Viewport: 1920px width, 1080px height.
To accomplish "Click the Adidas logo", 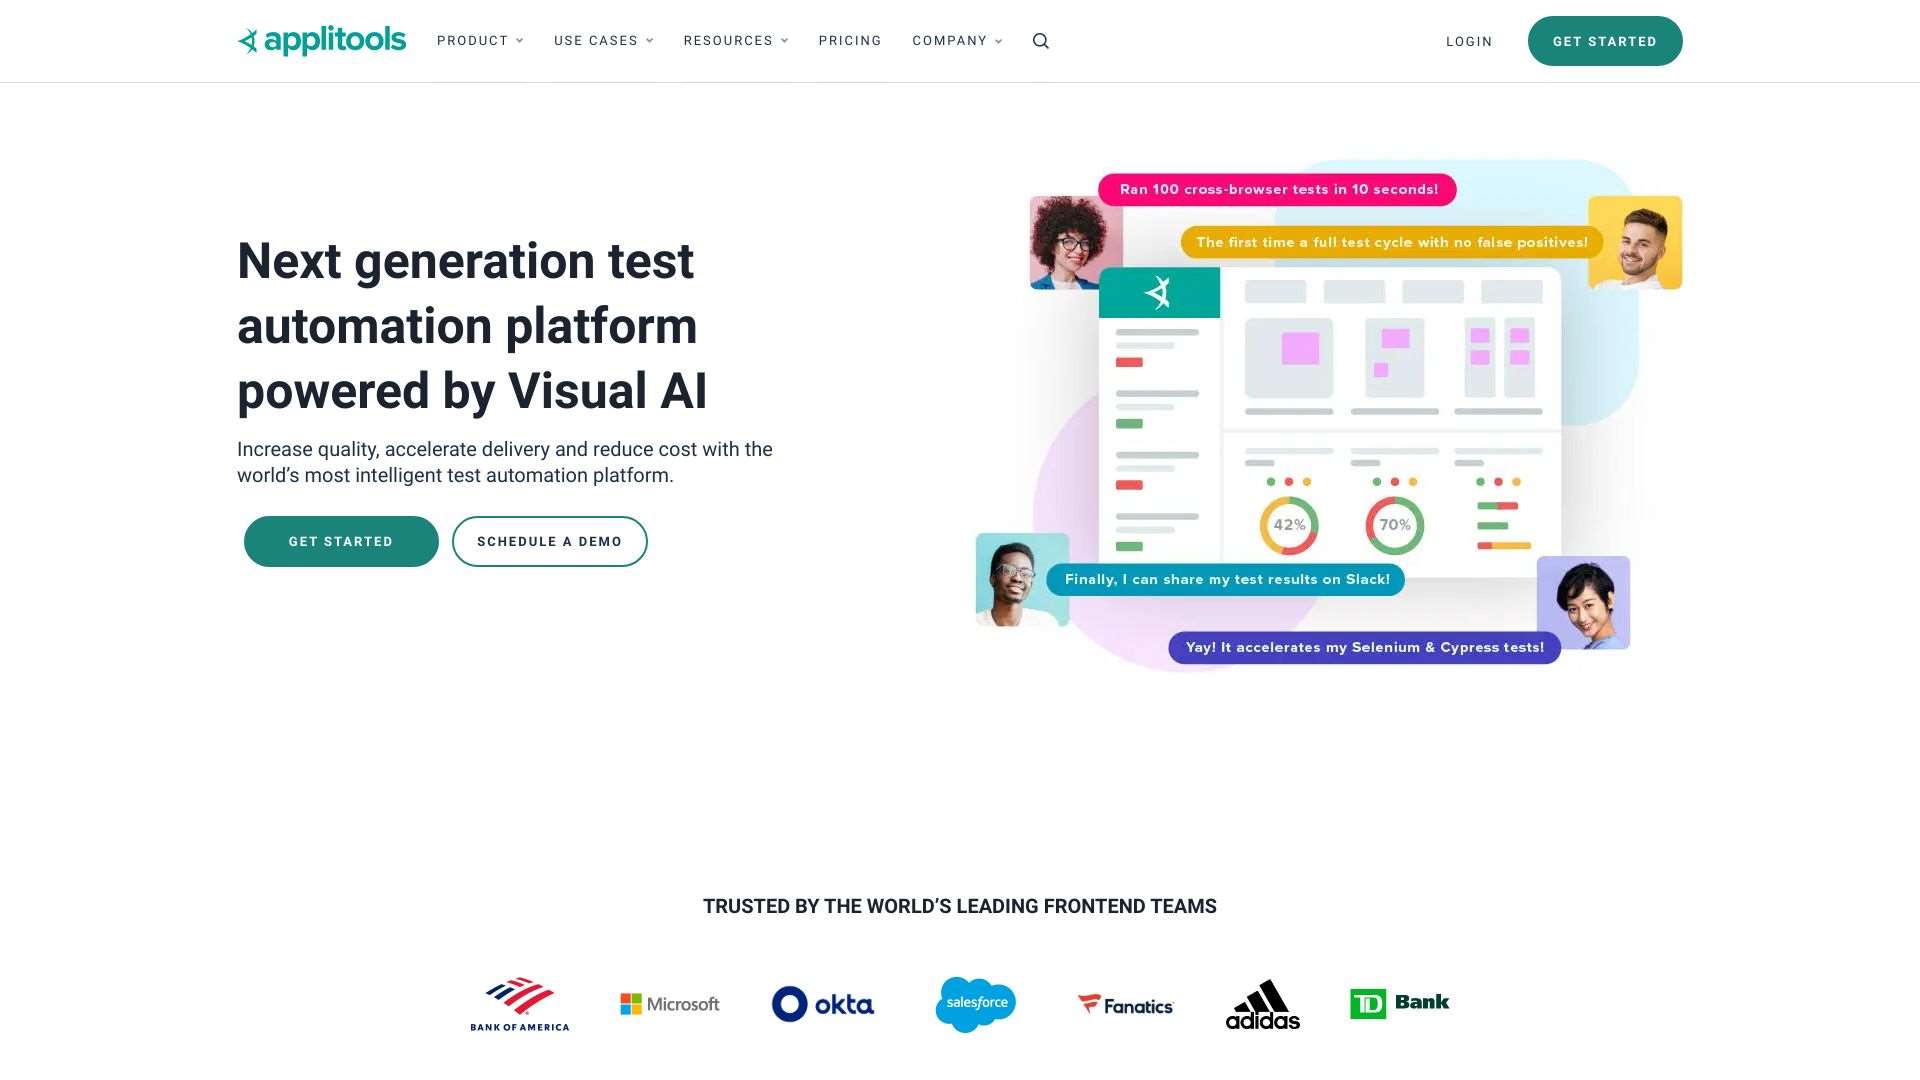I will pyautogui.click(x=1263, y=1004).
